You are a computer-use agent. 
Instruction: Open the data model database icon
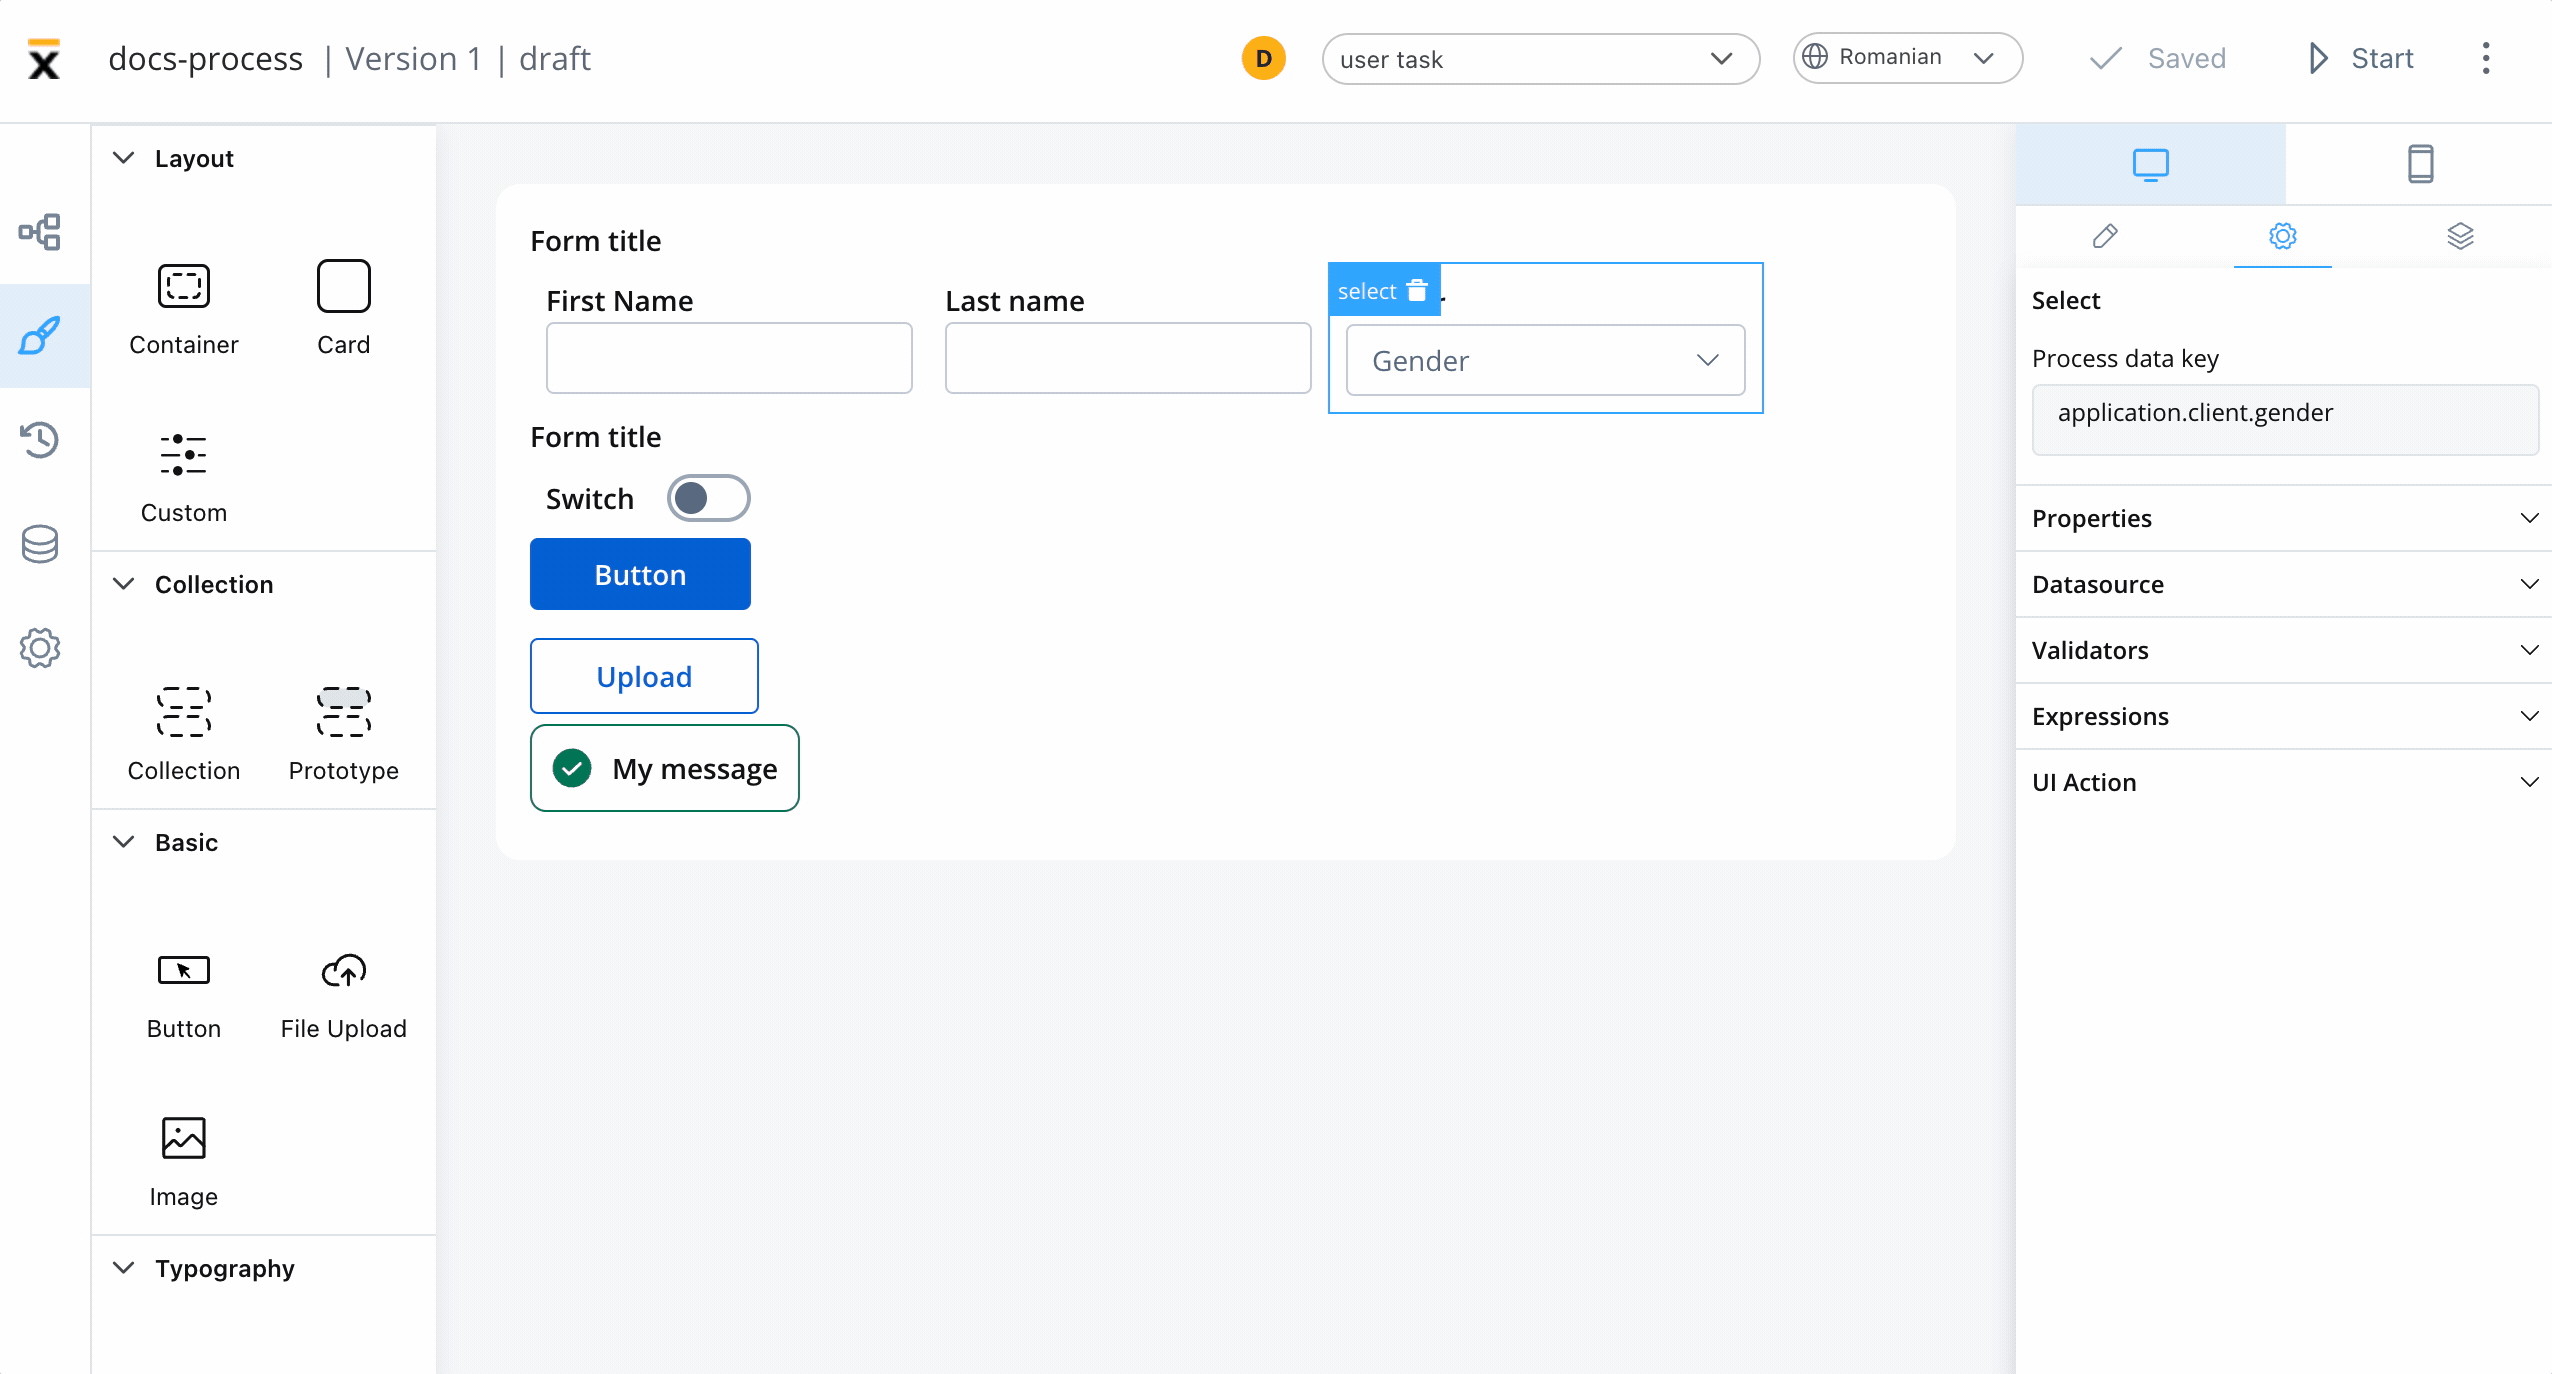point(40,544)
